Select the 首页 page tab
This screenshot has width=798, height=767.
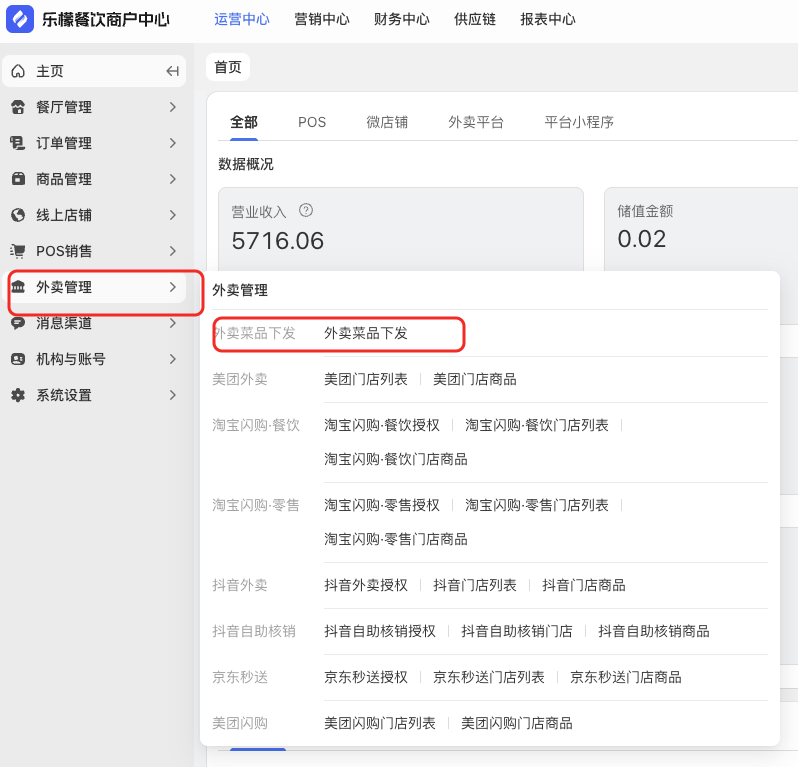(227, 67)
